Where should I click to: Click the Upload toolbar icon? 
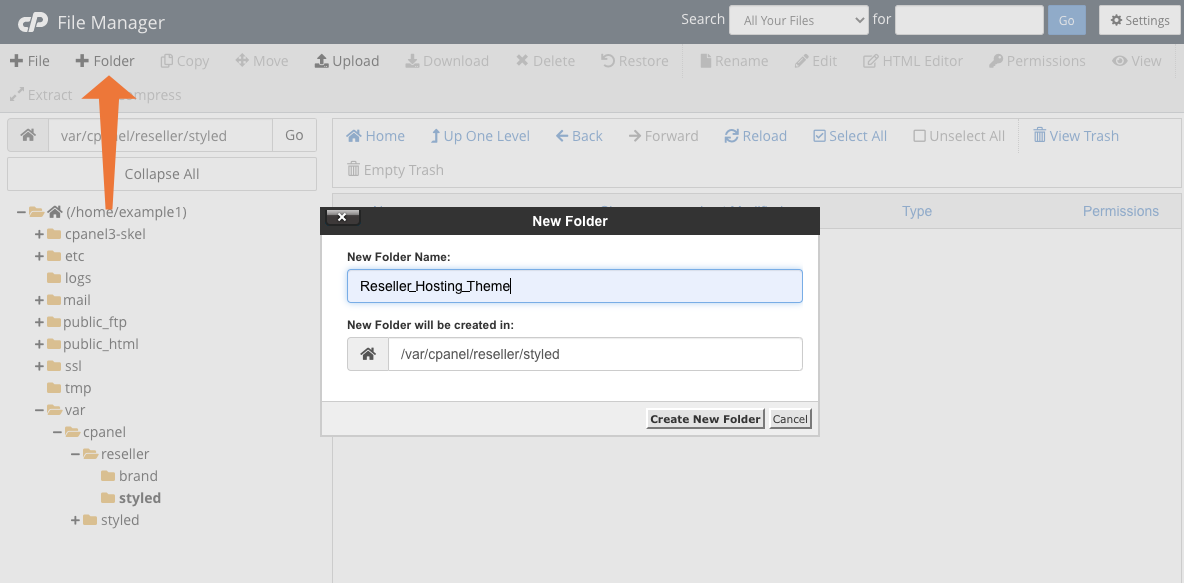pyautogui.click(x=322, y=61)
